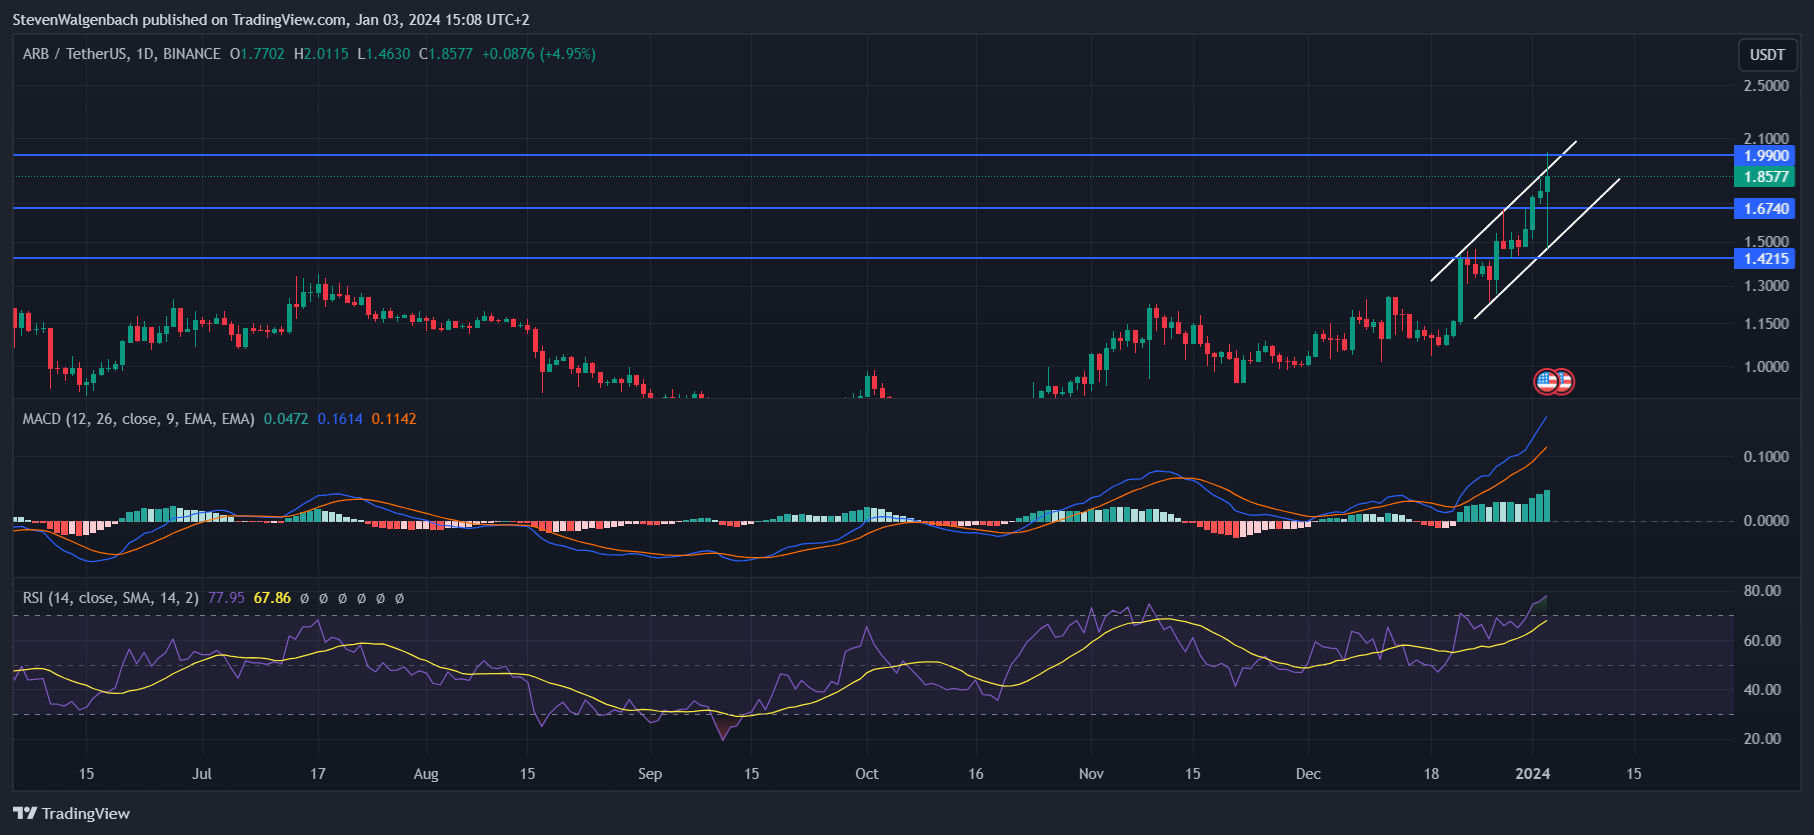Click the StevenWalgenbach published header text
Screen dimensions: 1814x835
coord(271,20)
